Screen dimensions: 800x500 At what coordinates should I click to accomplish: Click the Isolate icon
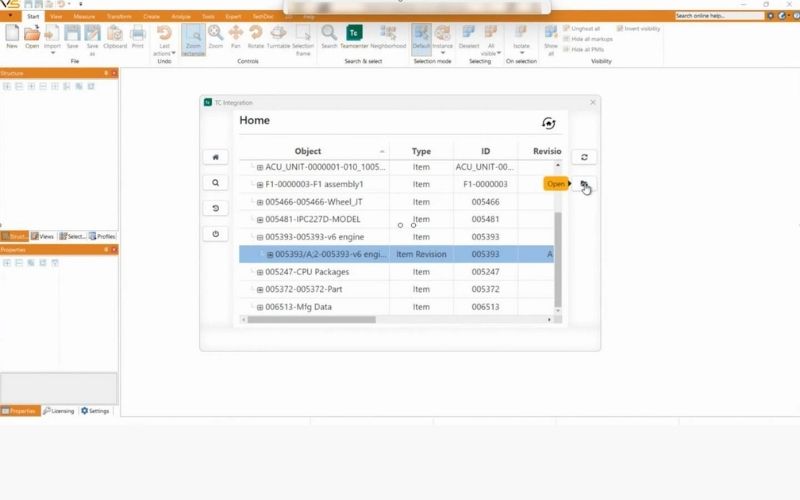pos(521,34)
